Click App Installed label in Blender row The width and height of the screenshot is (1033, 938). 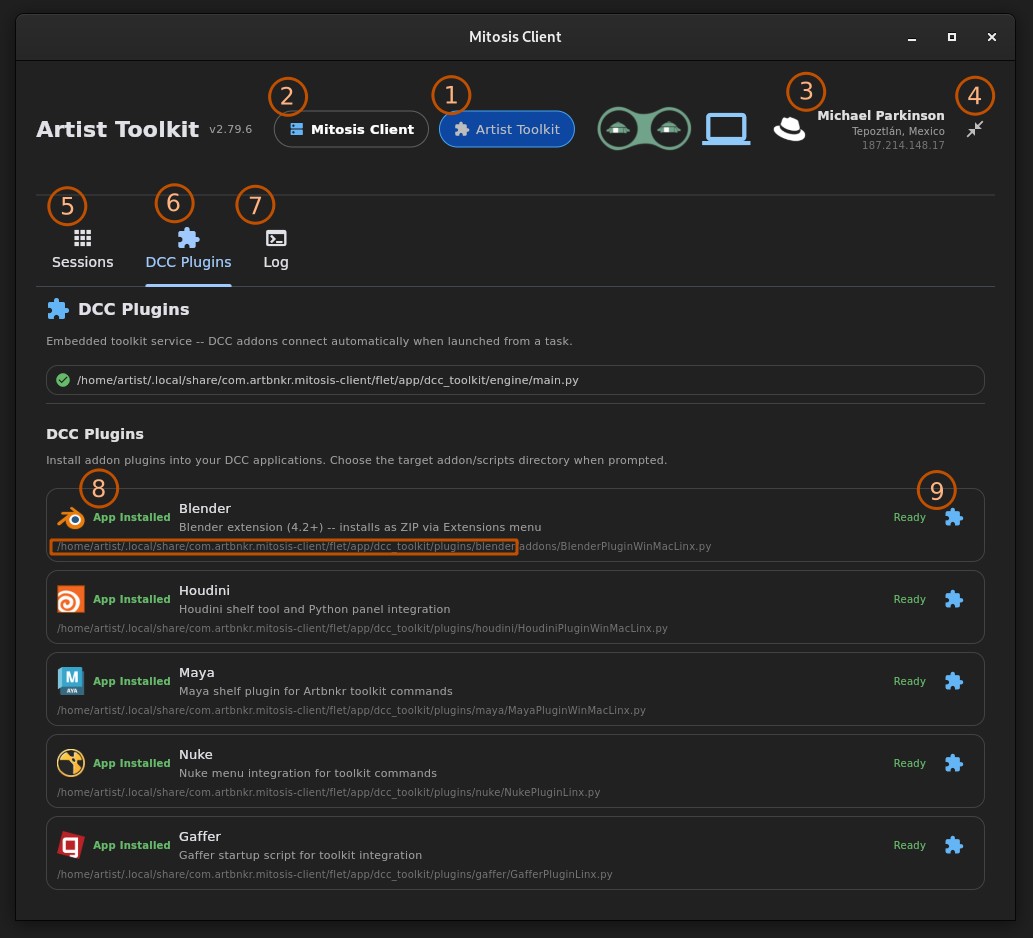click(132, 518)
